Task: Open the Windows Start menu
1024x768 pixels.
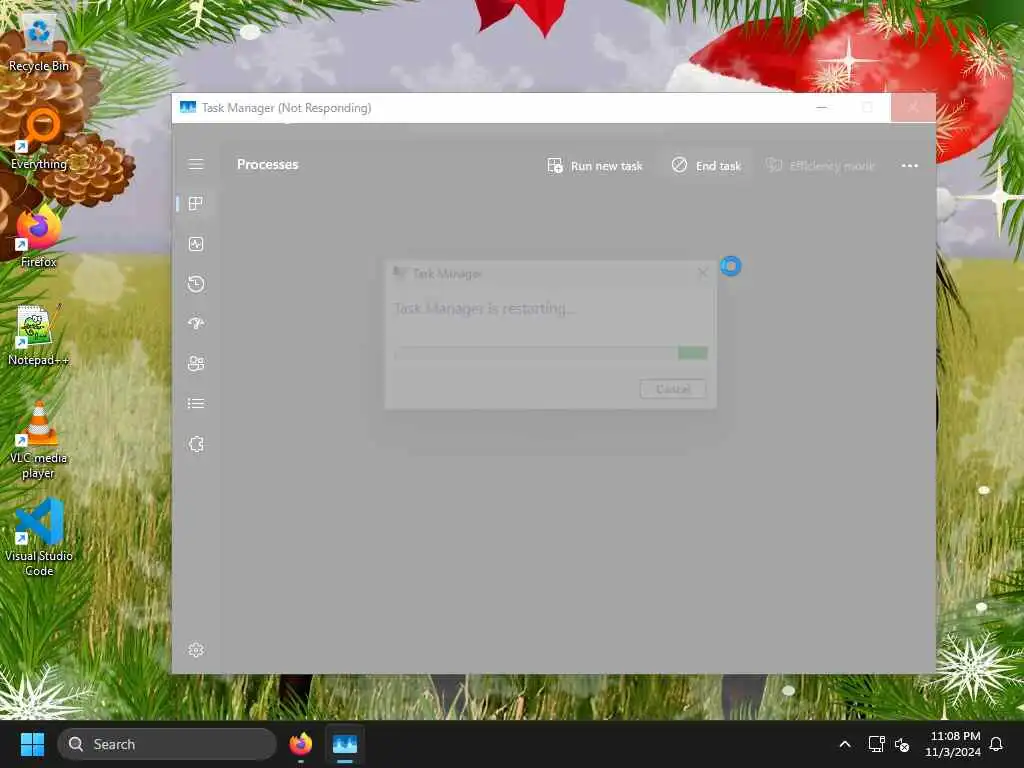Action: 32,744
